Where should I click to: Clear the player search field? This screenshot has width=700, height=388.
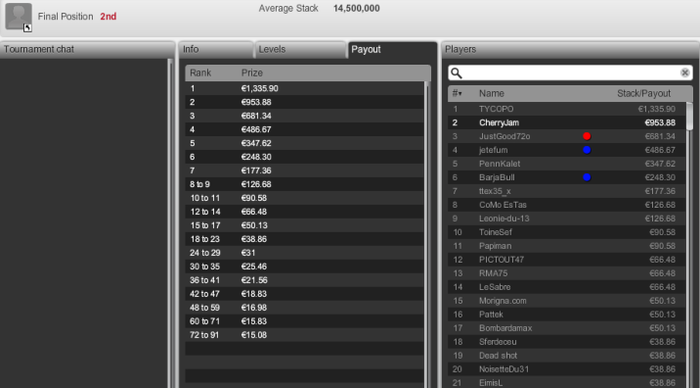[x=685, y=73]
